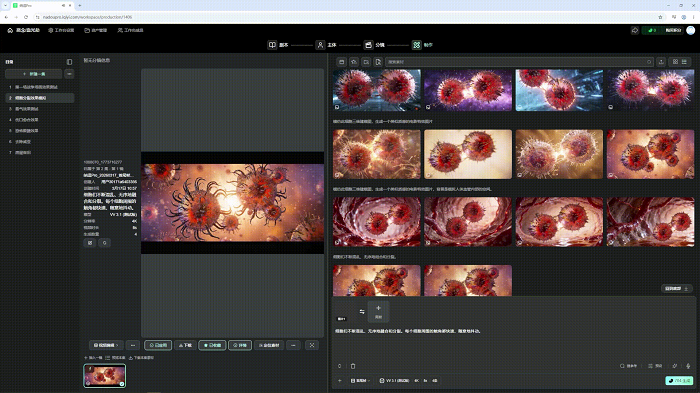Delete the prompt with the trash icon
This screenshot has width=700, height=393.
[x=353, y=366]
